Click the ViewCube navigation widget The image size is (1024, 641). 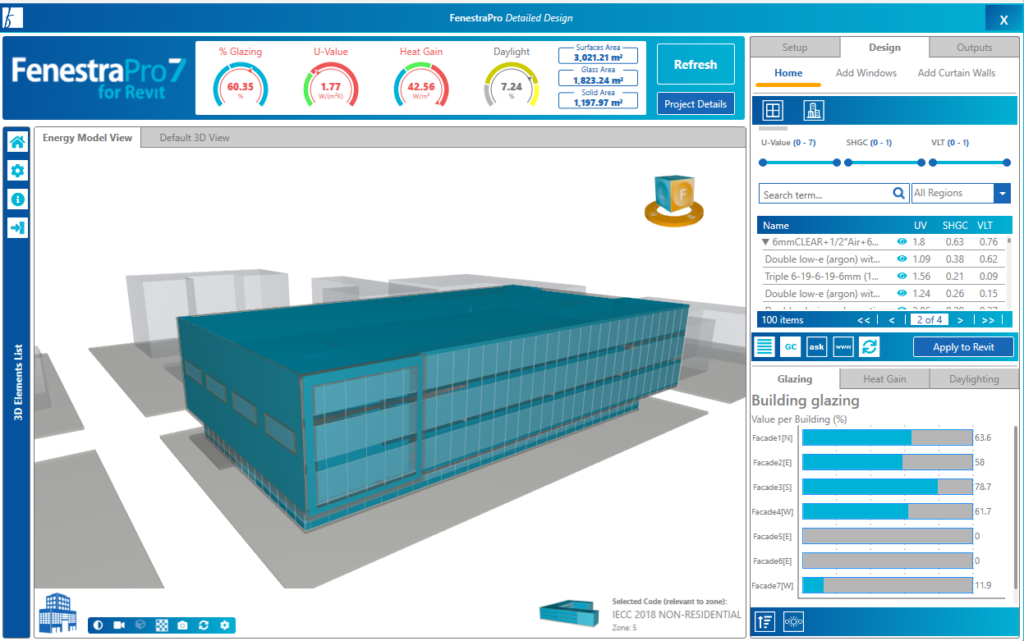675,200
